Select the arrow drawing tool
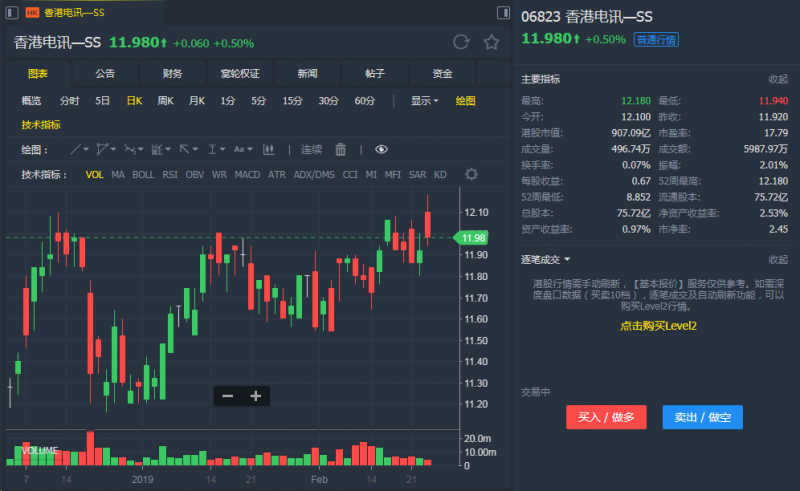The width and height of the screenshot is (800, 491). [184, 149]
